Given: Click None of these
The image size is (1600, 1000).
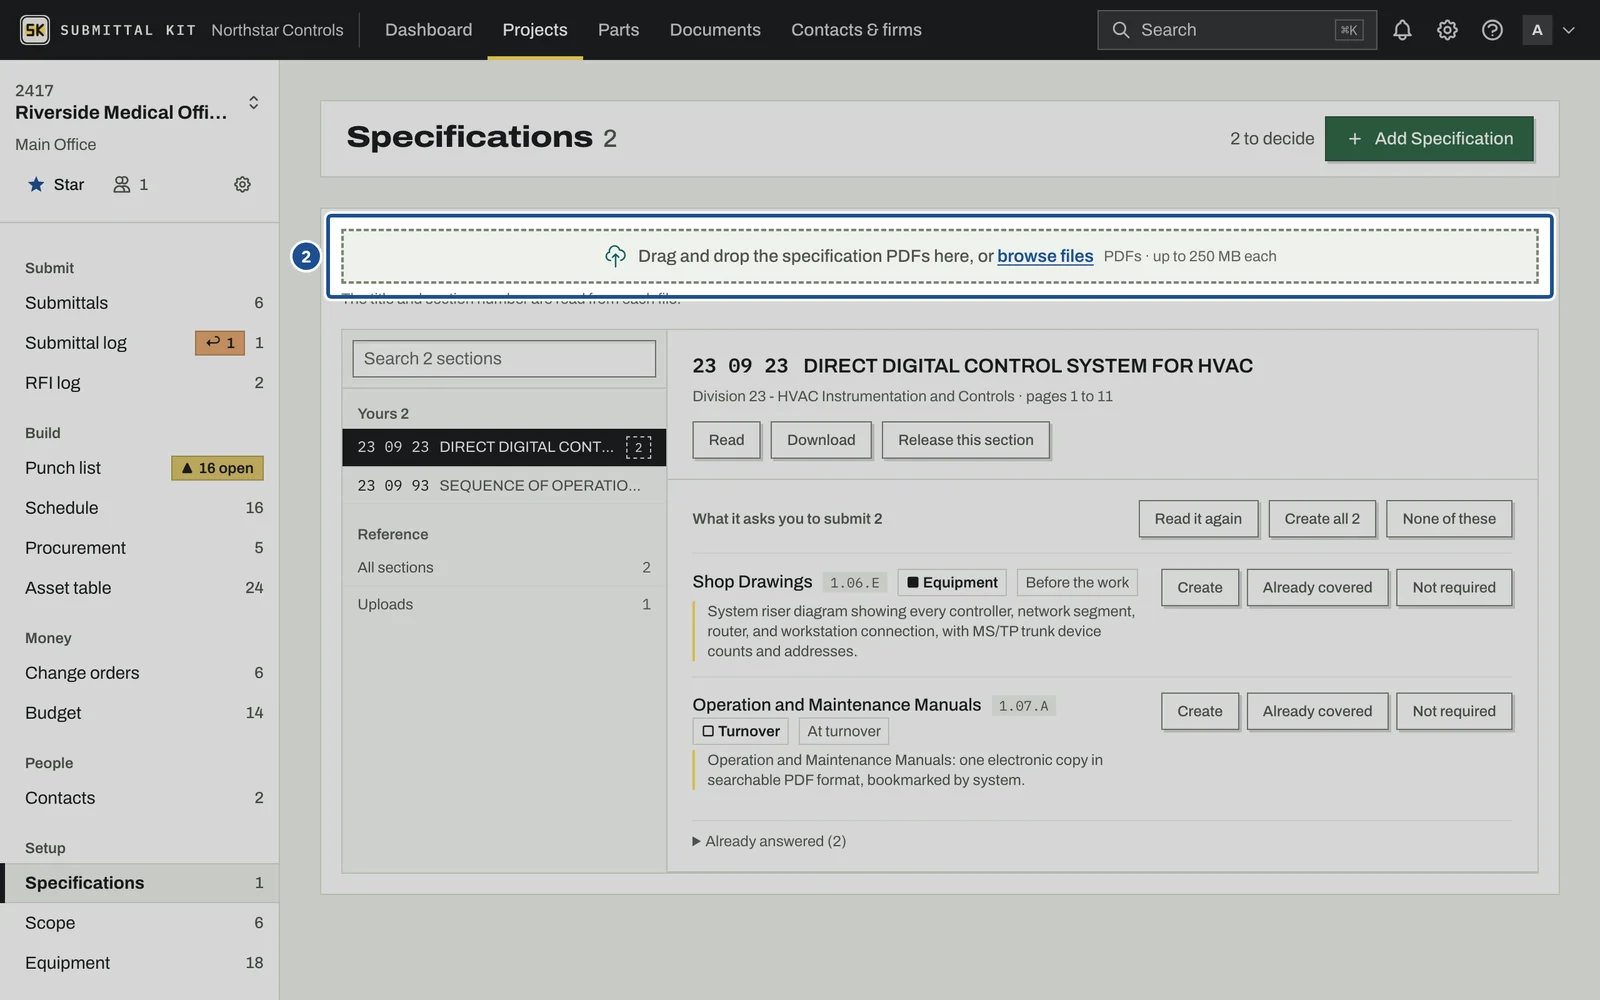Looking at the screenshot, I should pos(1449,519).
